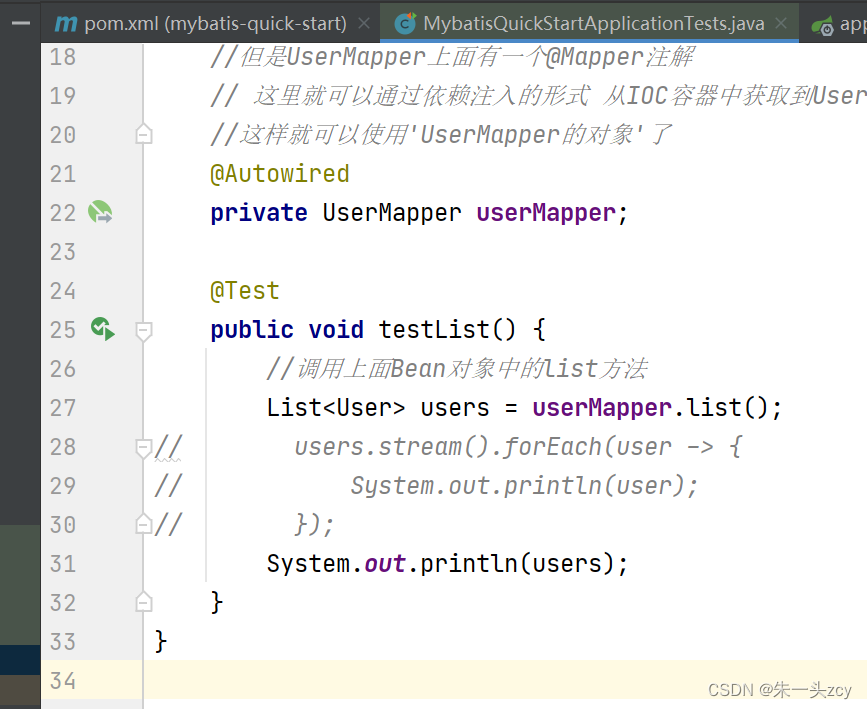Collapse the testList method fold at line 25
Image resolution: width=867 pixels, height=709 pixels.
[143, 329]
